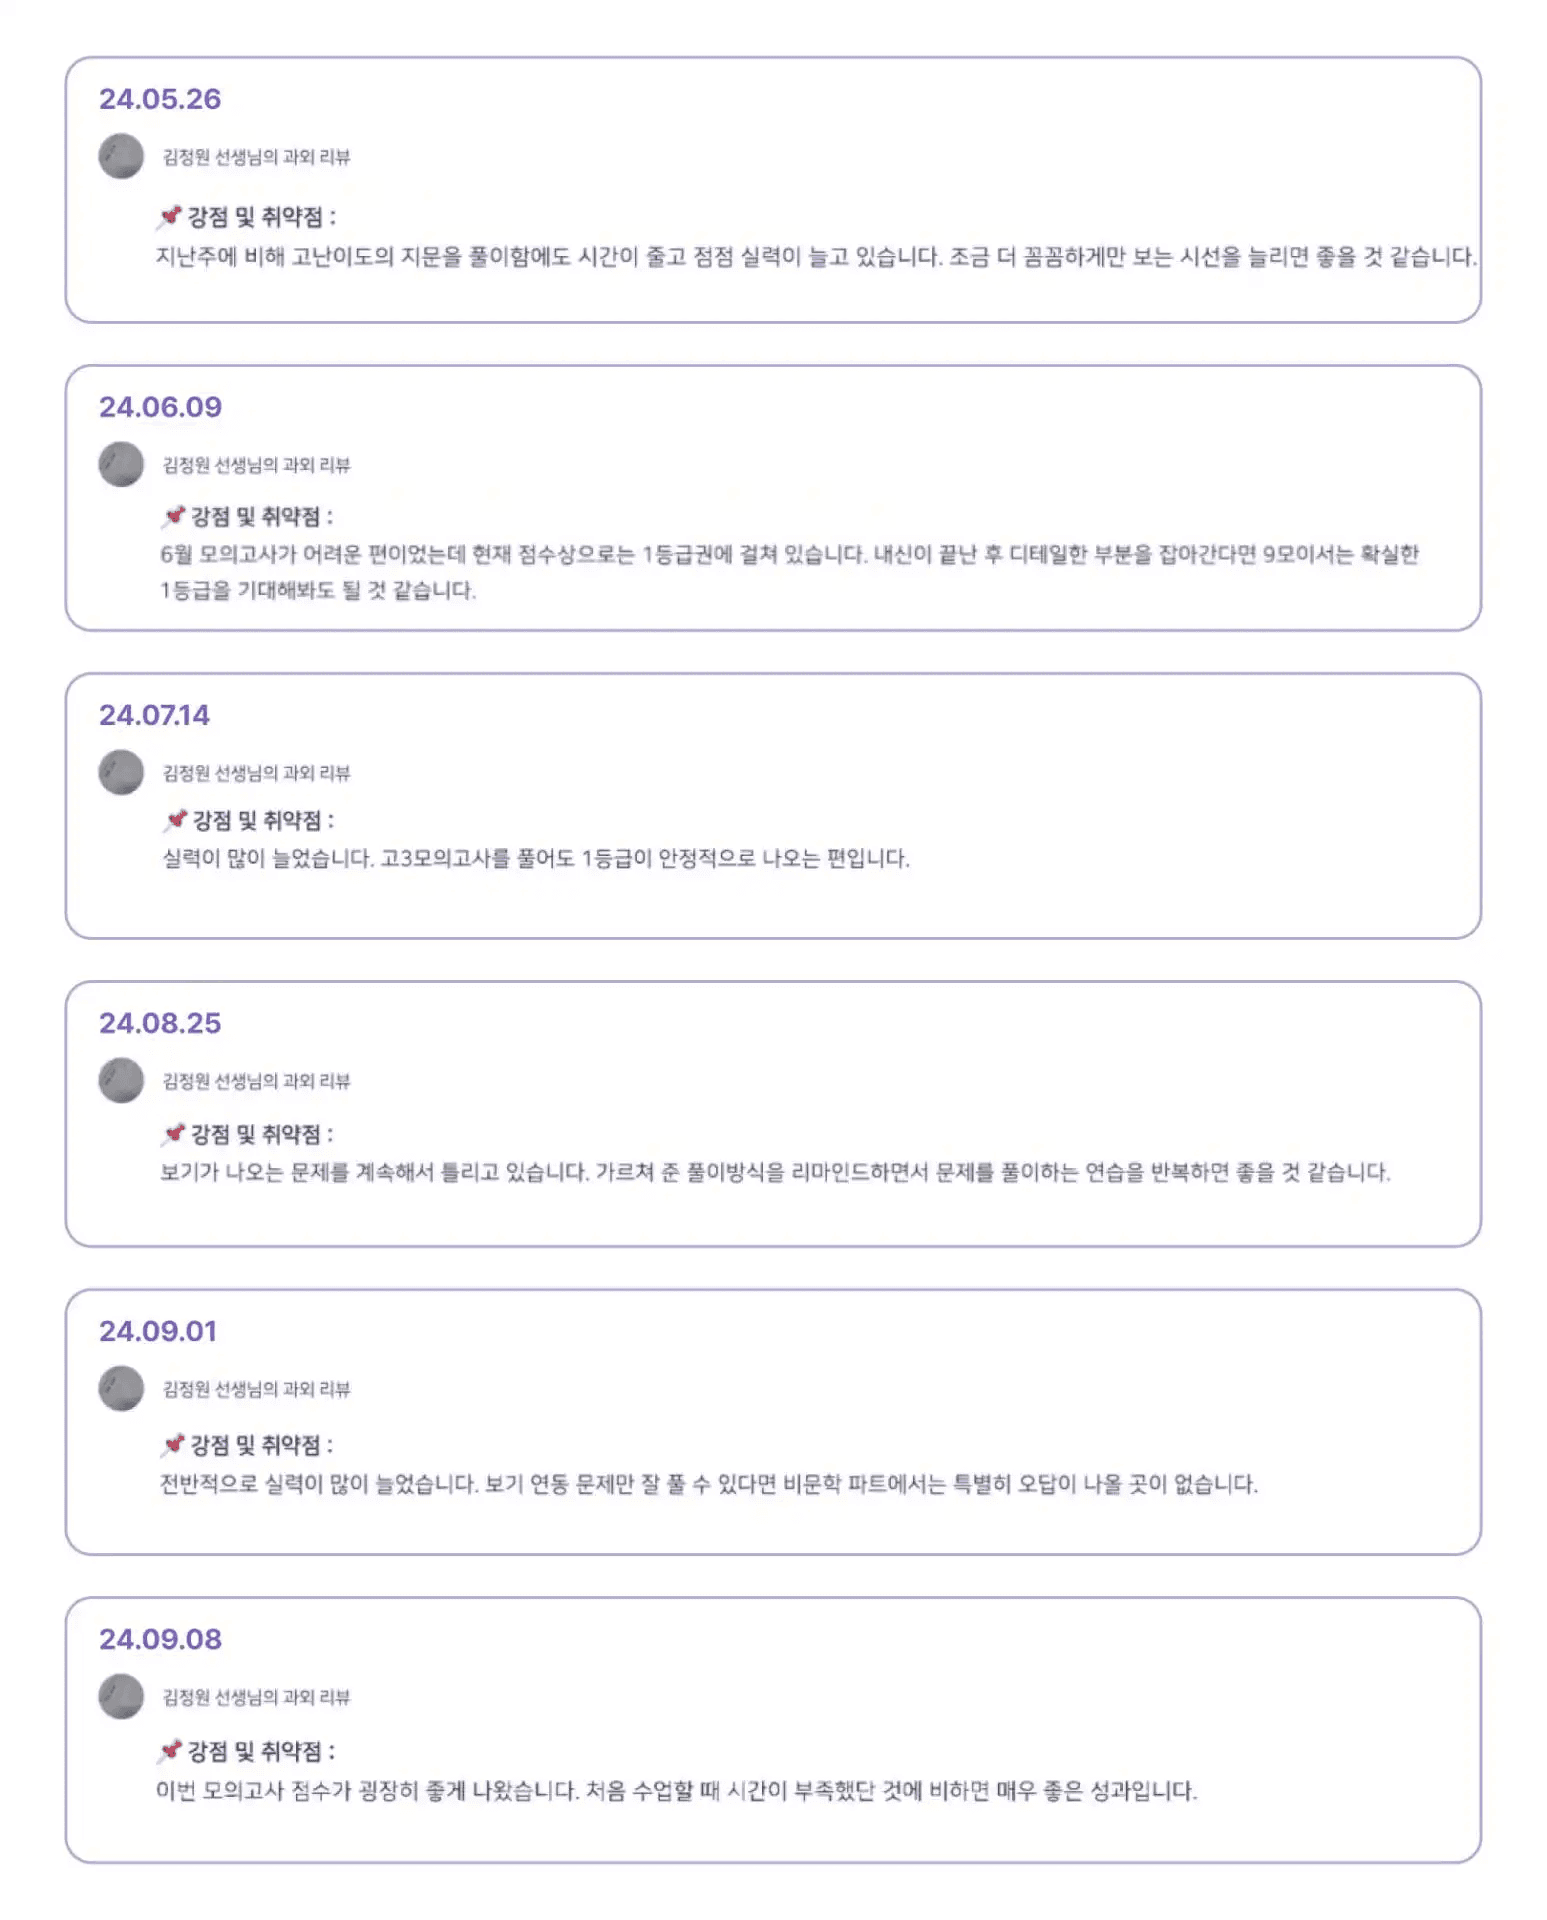Screen dimensions: 1547x1920
Task: Click the 24.08.25 date heading
Action: tap(160, 1023)
